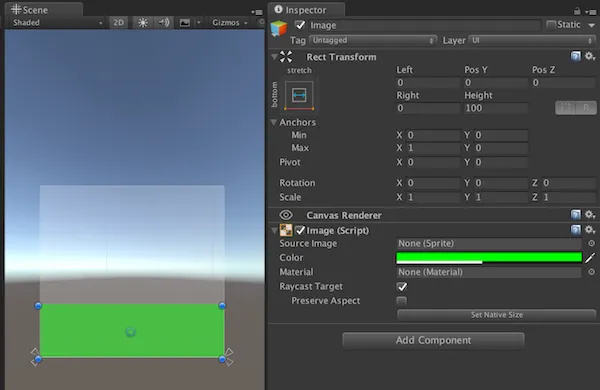Click the scene effects image icon

click(x=185, y=23)
